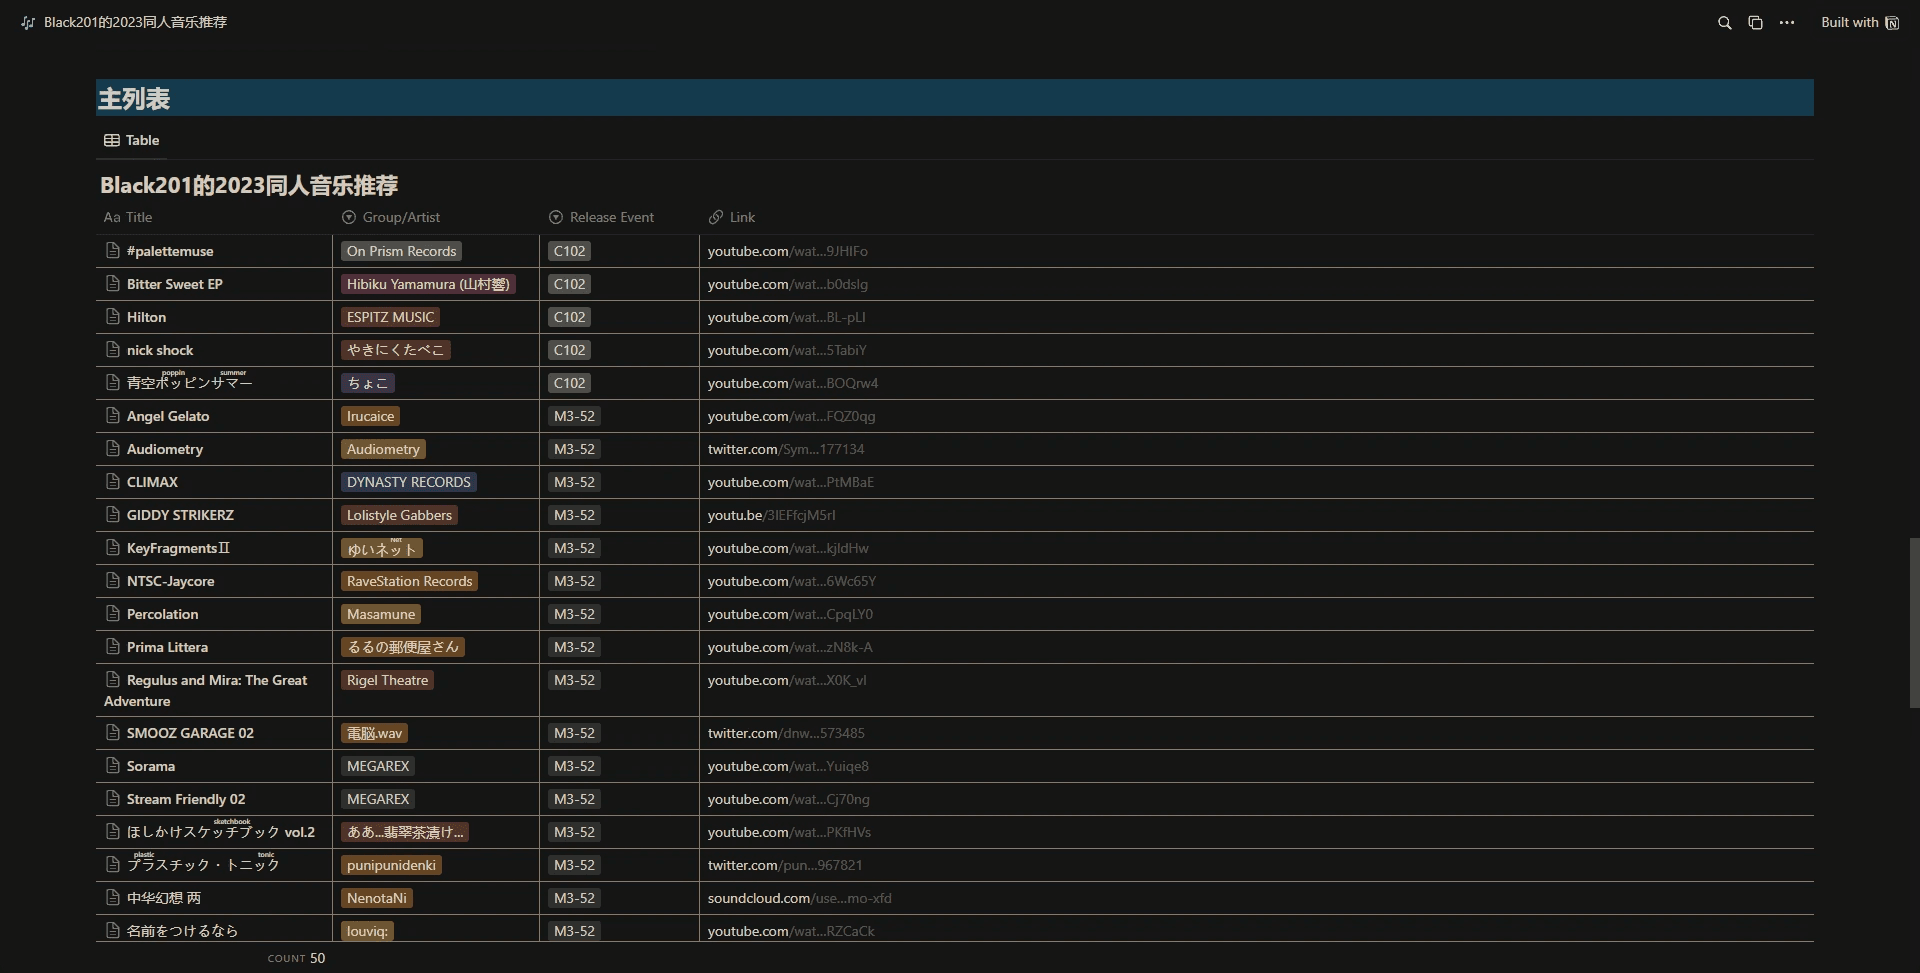Open the Bitter Sweet EP page title
Image resolution: width=1920 pixels, height=973 pixels.
(174, 284)
